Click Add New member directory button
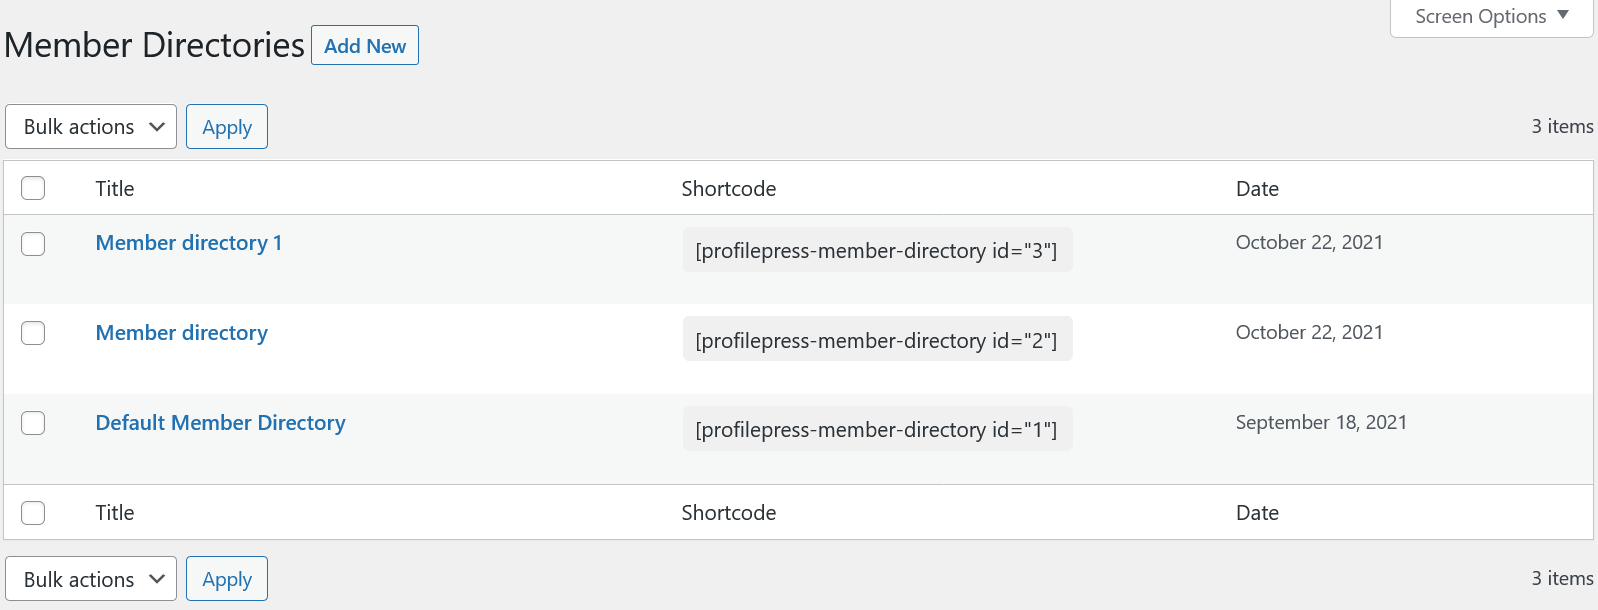Image resolution: width=1598 pixels, height=610 pixels. pos(365,46)
